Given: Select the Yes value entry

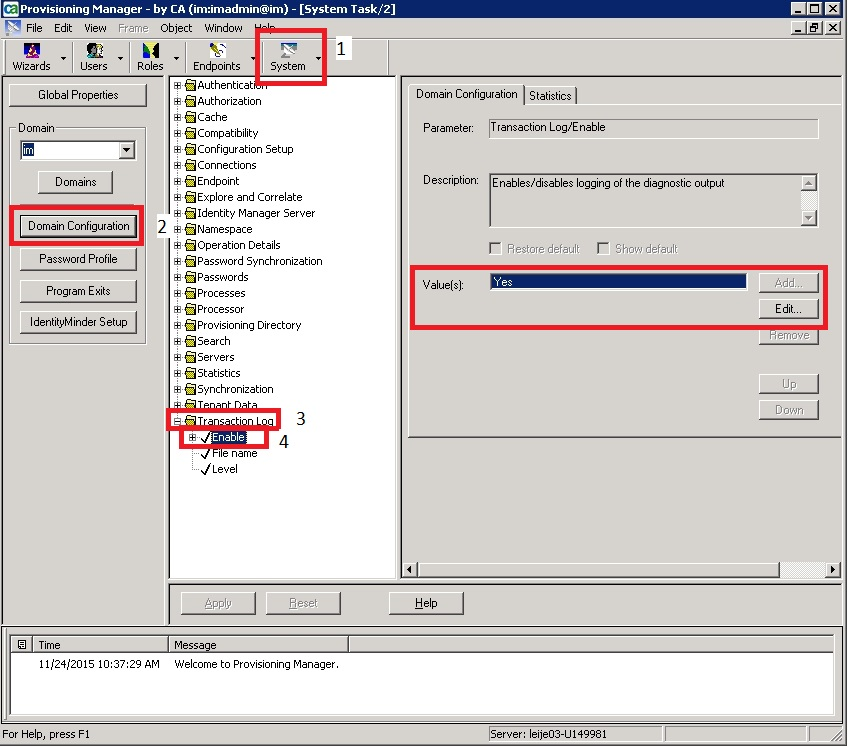Looking at the screenshot, I should click(618, 282).
